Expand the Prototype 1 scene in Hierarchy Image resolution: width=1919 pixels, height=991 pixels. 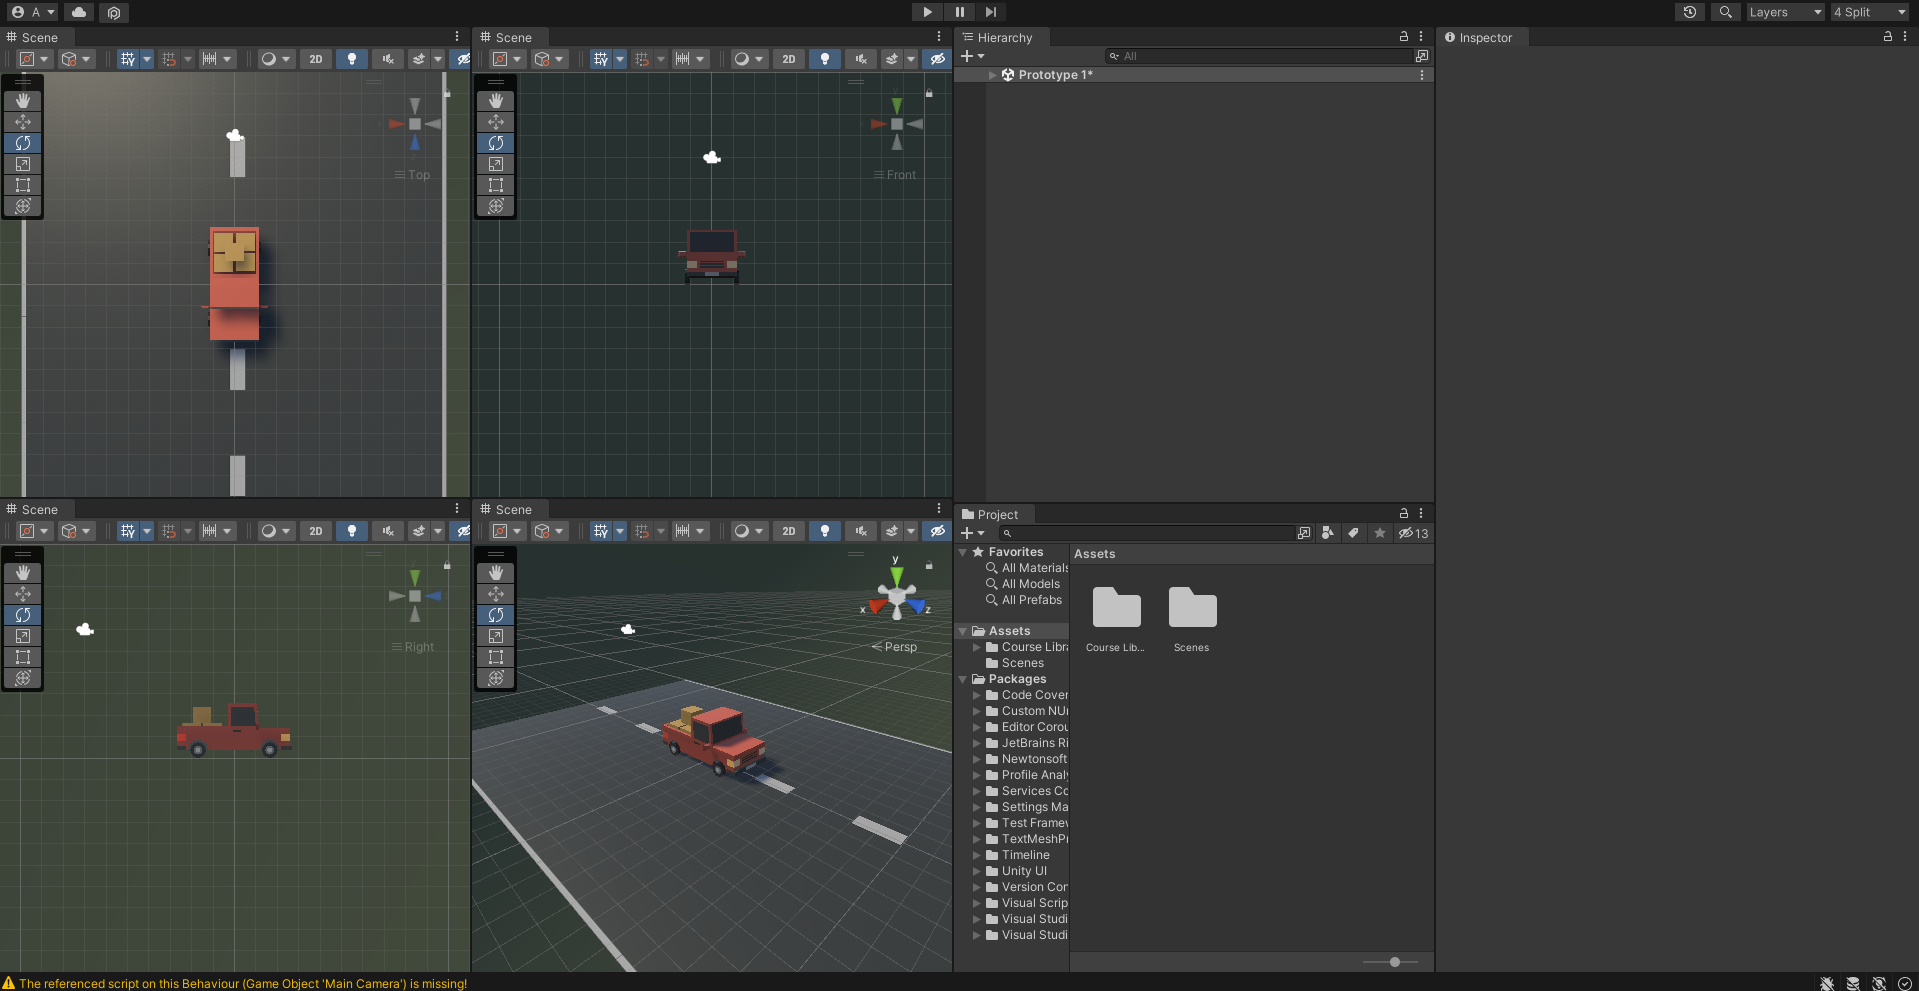[x=992, y=75]
